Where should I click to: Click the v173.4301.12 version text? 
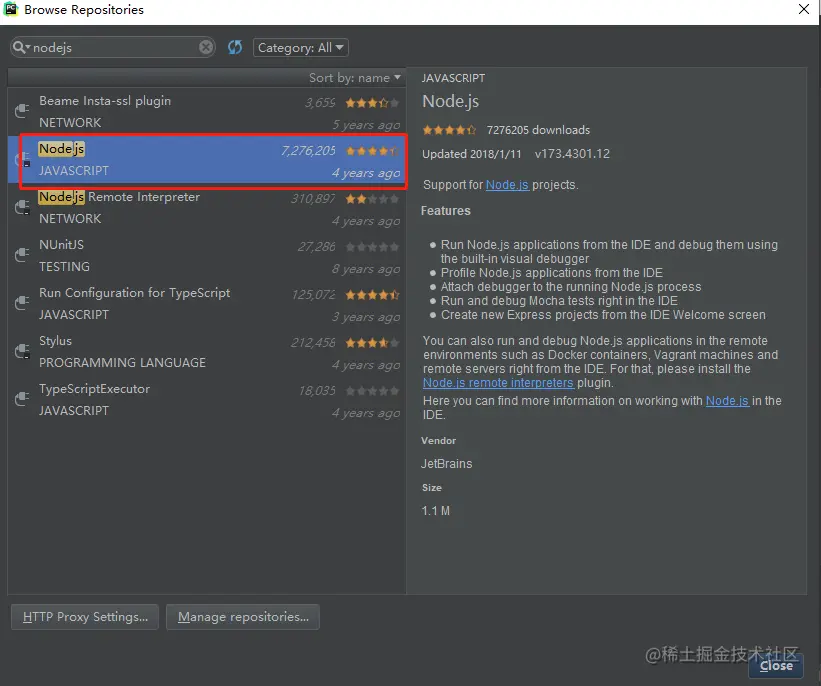(x=572, y=154)
